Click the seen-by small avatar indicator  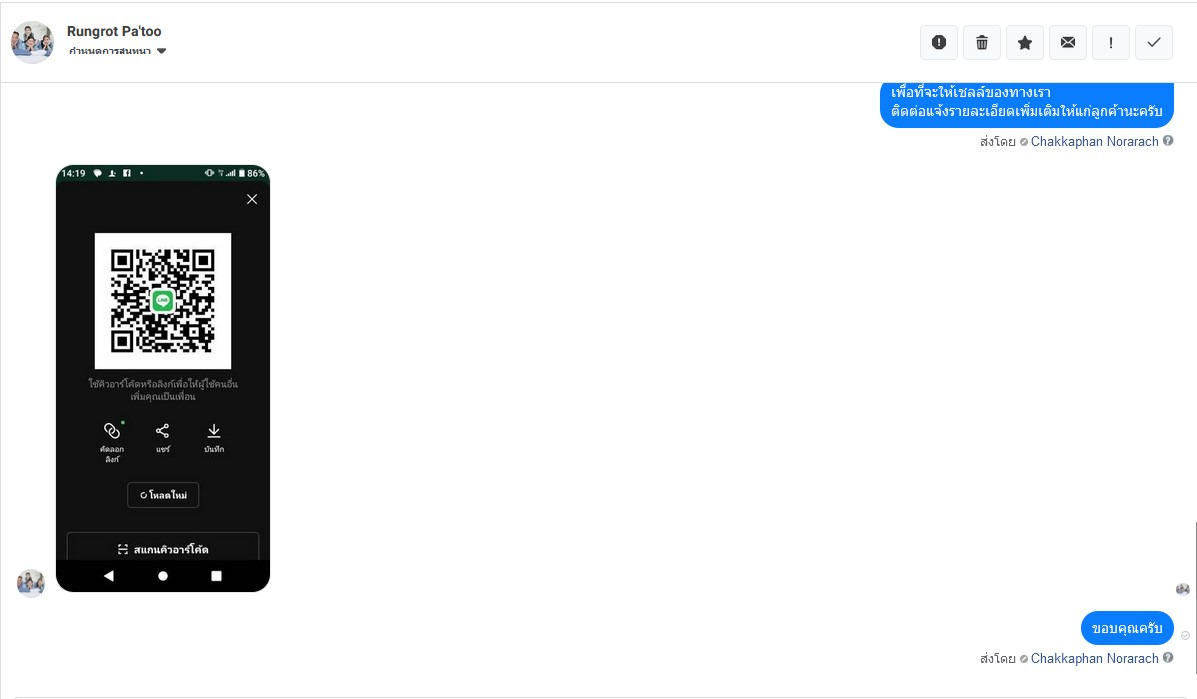pos(1182,589)
